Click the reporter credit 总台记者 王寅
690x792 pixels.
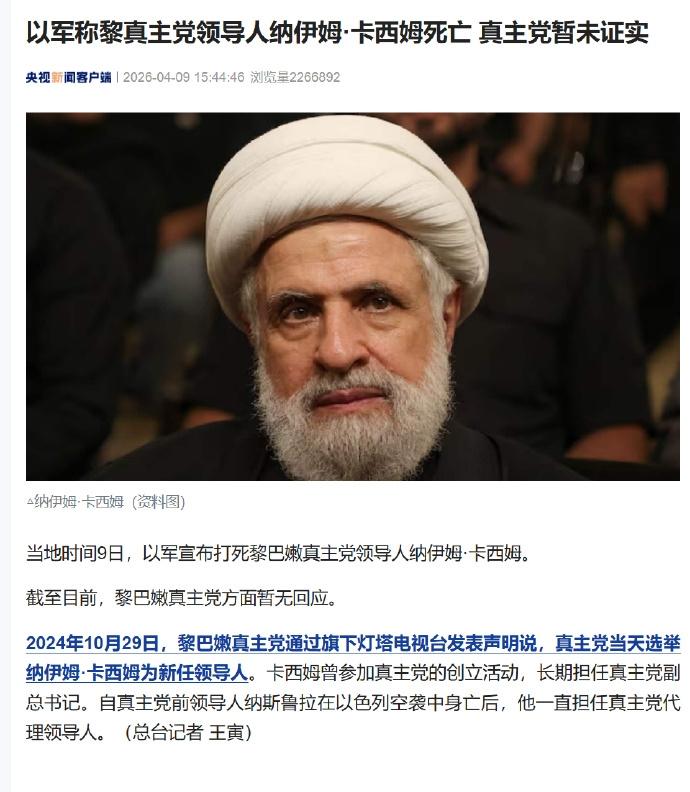click(x=188, y=731)
